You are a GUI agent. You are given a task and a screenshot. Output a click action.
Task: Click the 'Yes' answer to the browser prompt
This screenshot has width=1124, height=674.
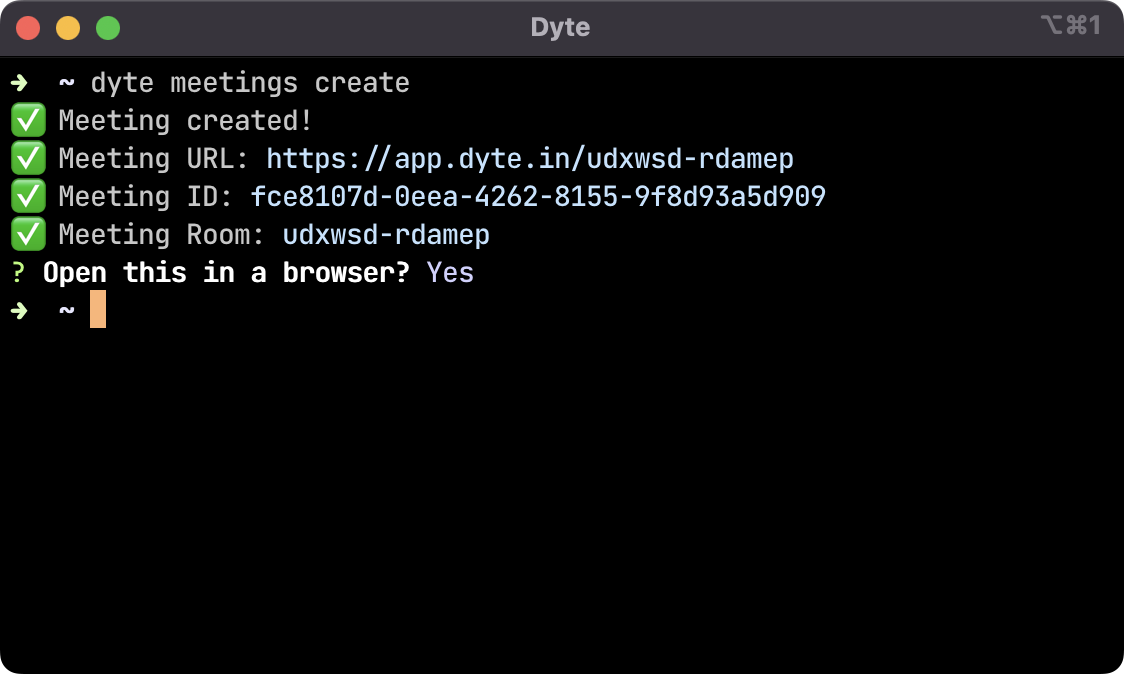(x=449, y=272)
